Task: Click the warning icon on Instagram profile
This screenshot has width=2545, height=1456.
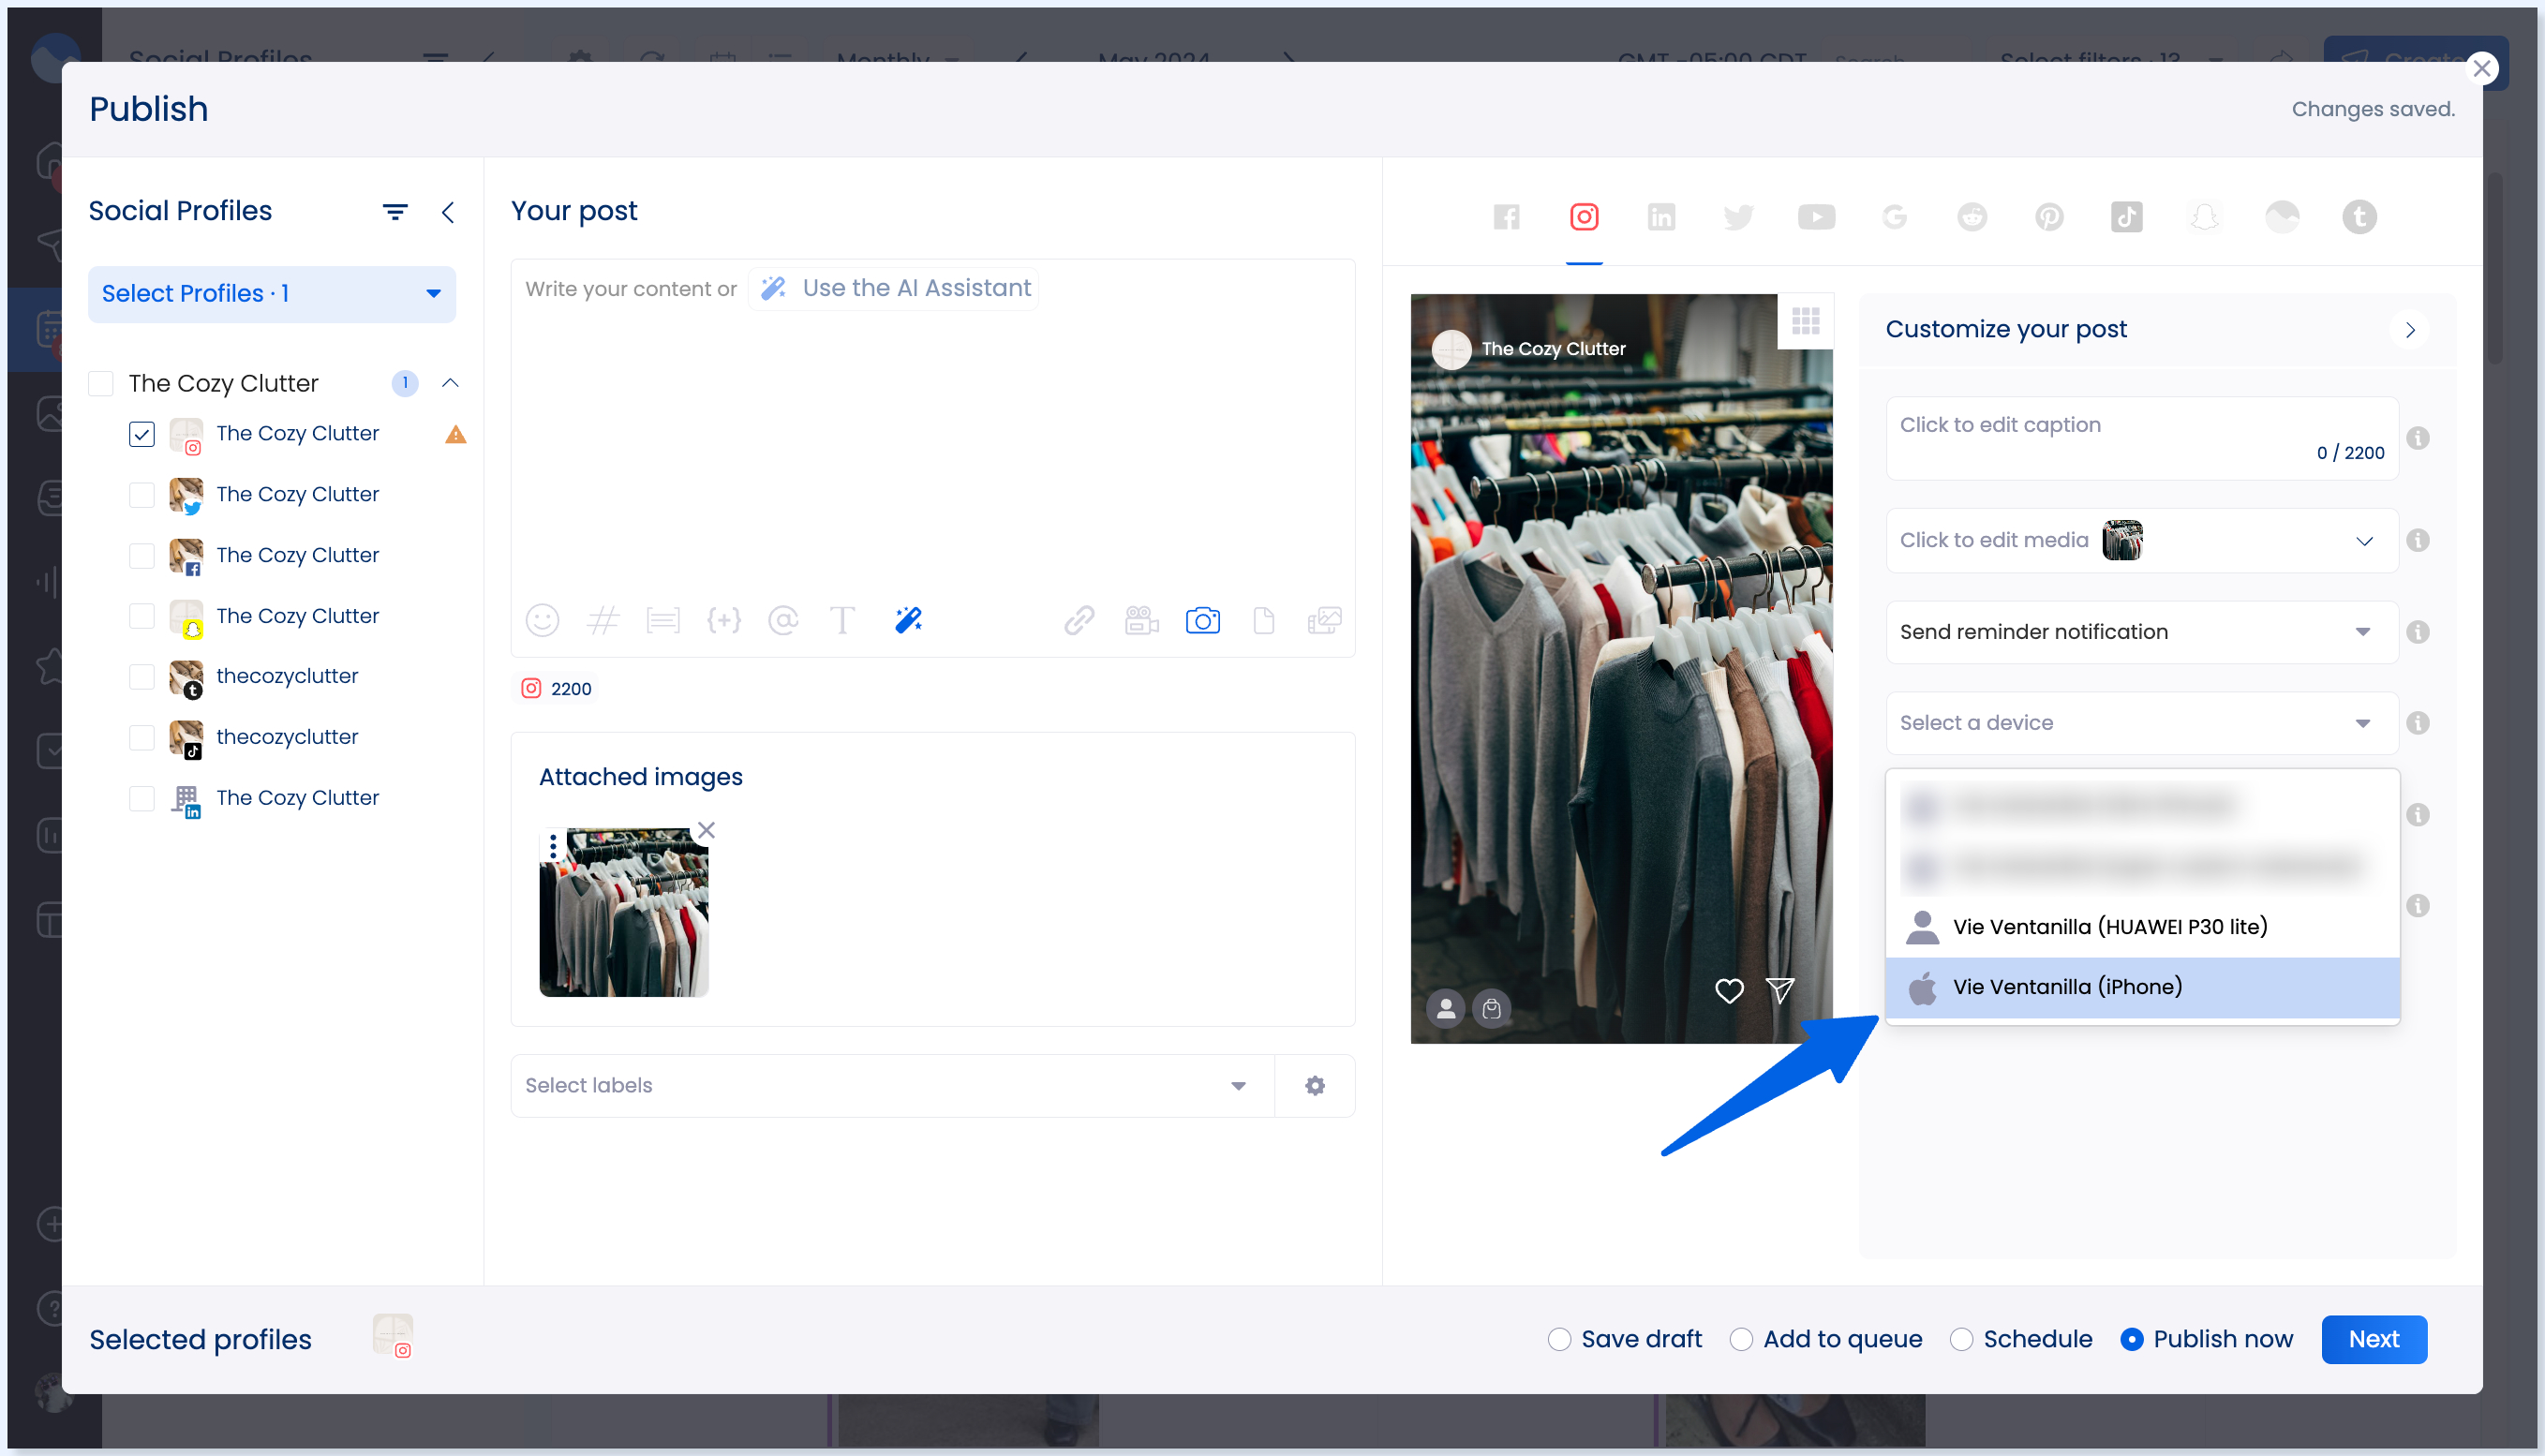Action: (456, 434)
